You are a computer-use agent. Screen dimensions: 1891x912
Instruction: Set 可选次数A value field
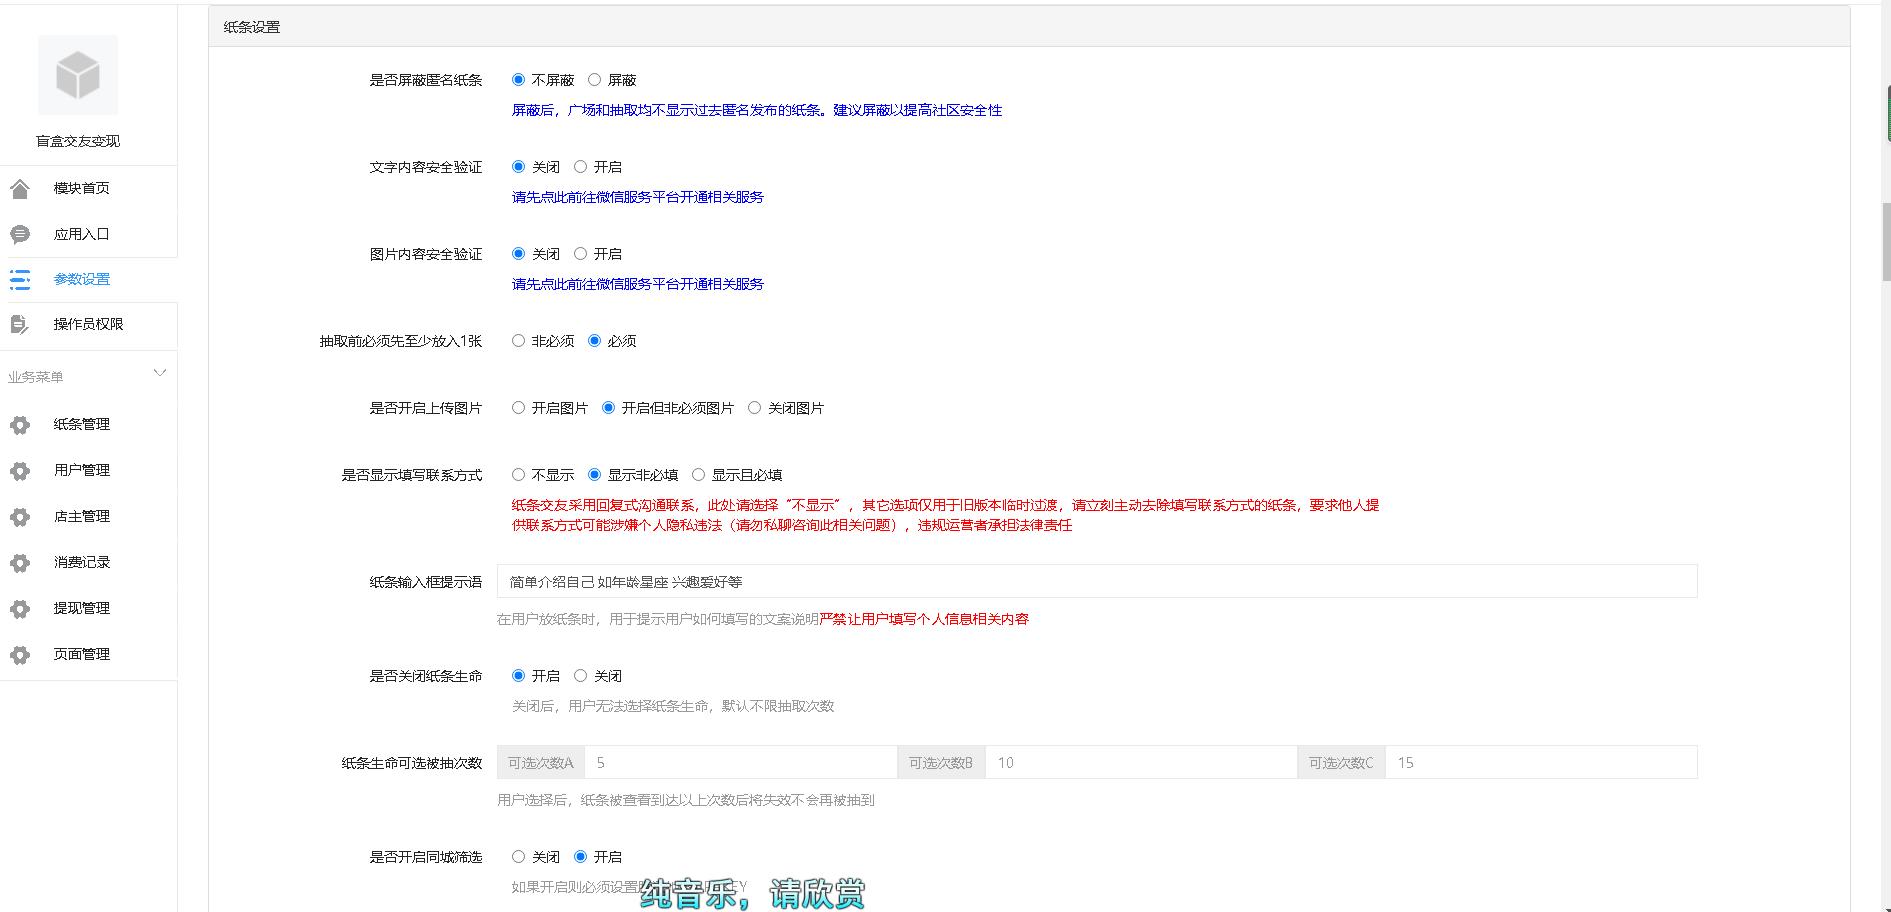[x=740, y=762]
